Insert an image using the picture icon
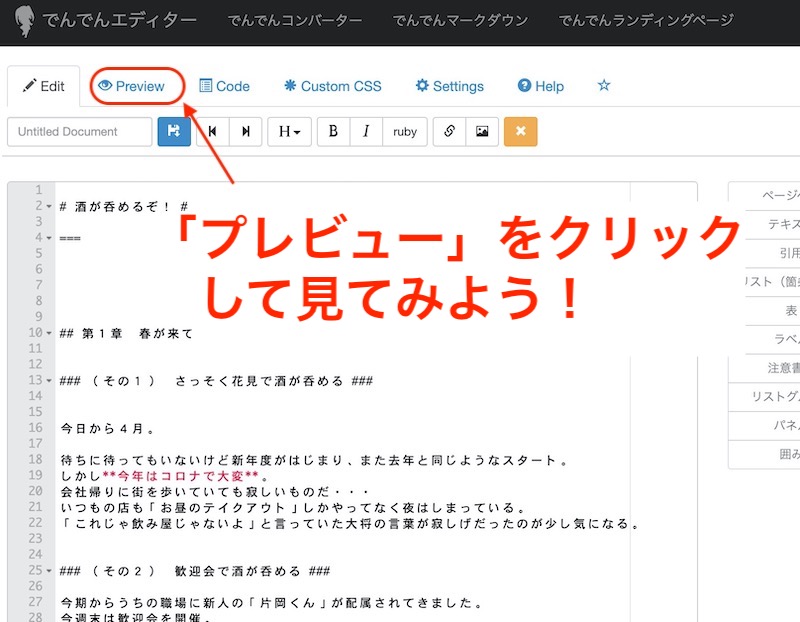The width and height of the screenshot is (800, 622). point(481,132)
